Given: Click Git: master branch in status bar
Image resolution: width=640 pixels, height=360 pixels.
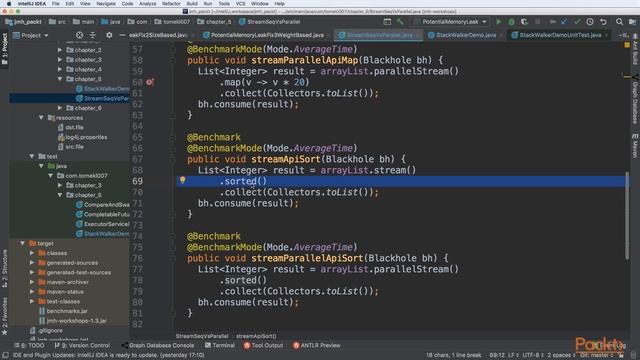Looking at the screenshot, I should [597, 355].
